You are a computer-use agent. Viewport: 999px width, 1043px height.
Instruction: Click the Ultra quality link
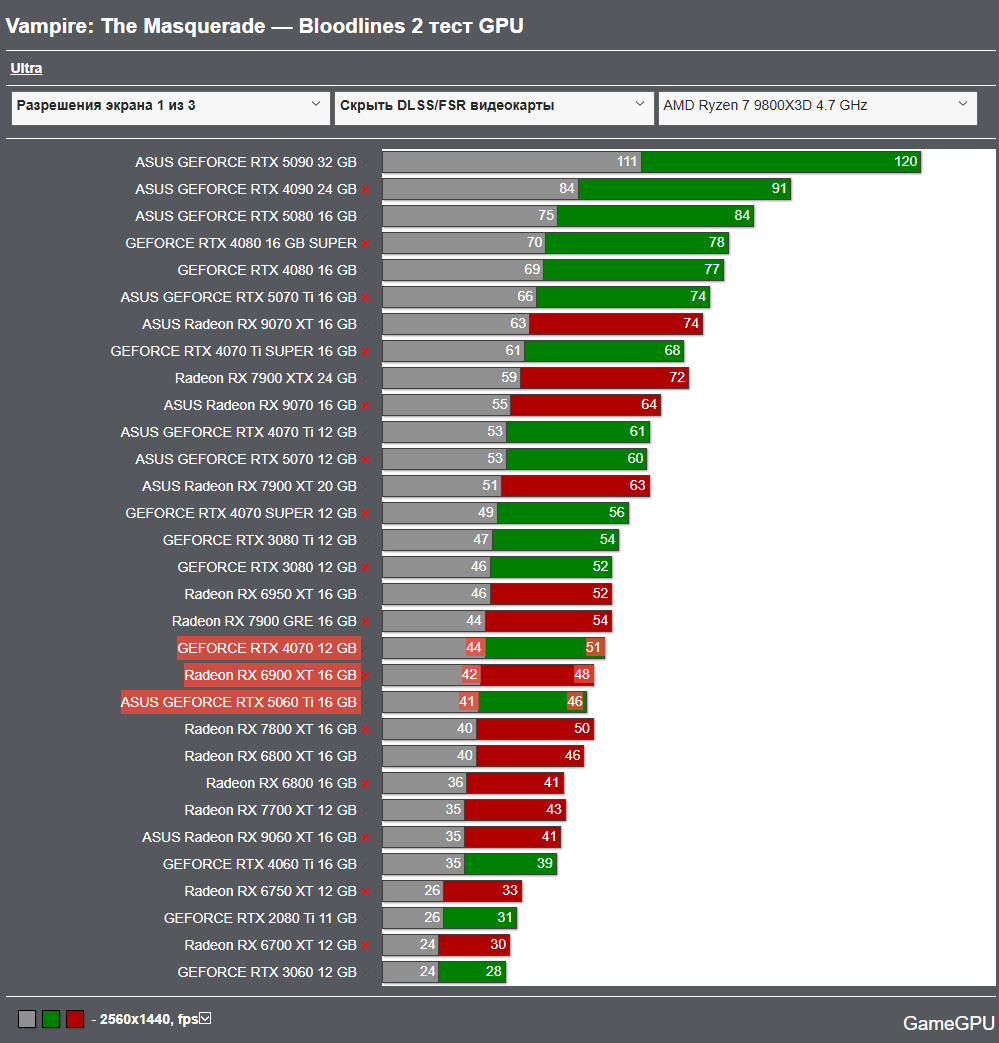26,68
